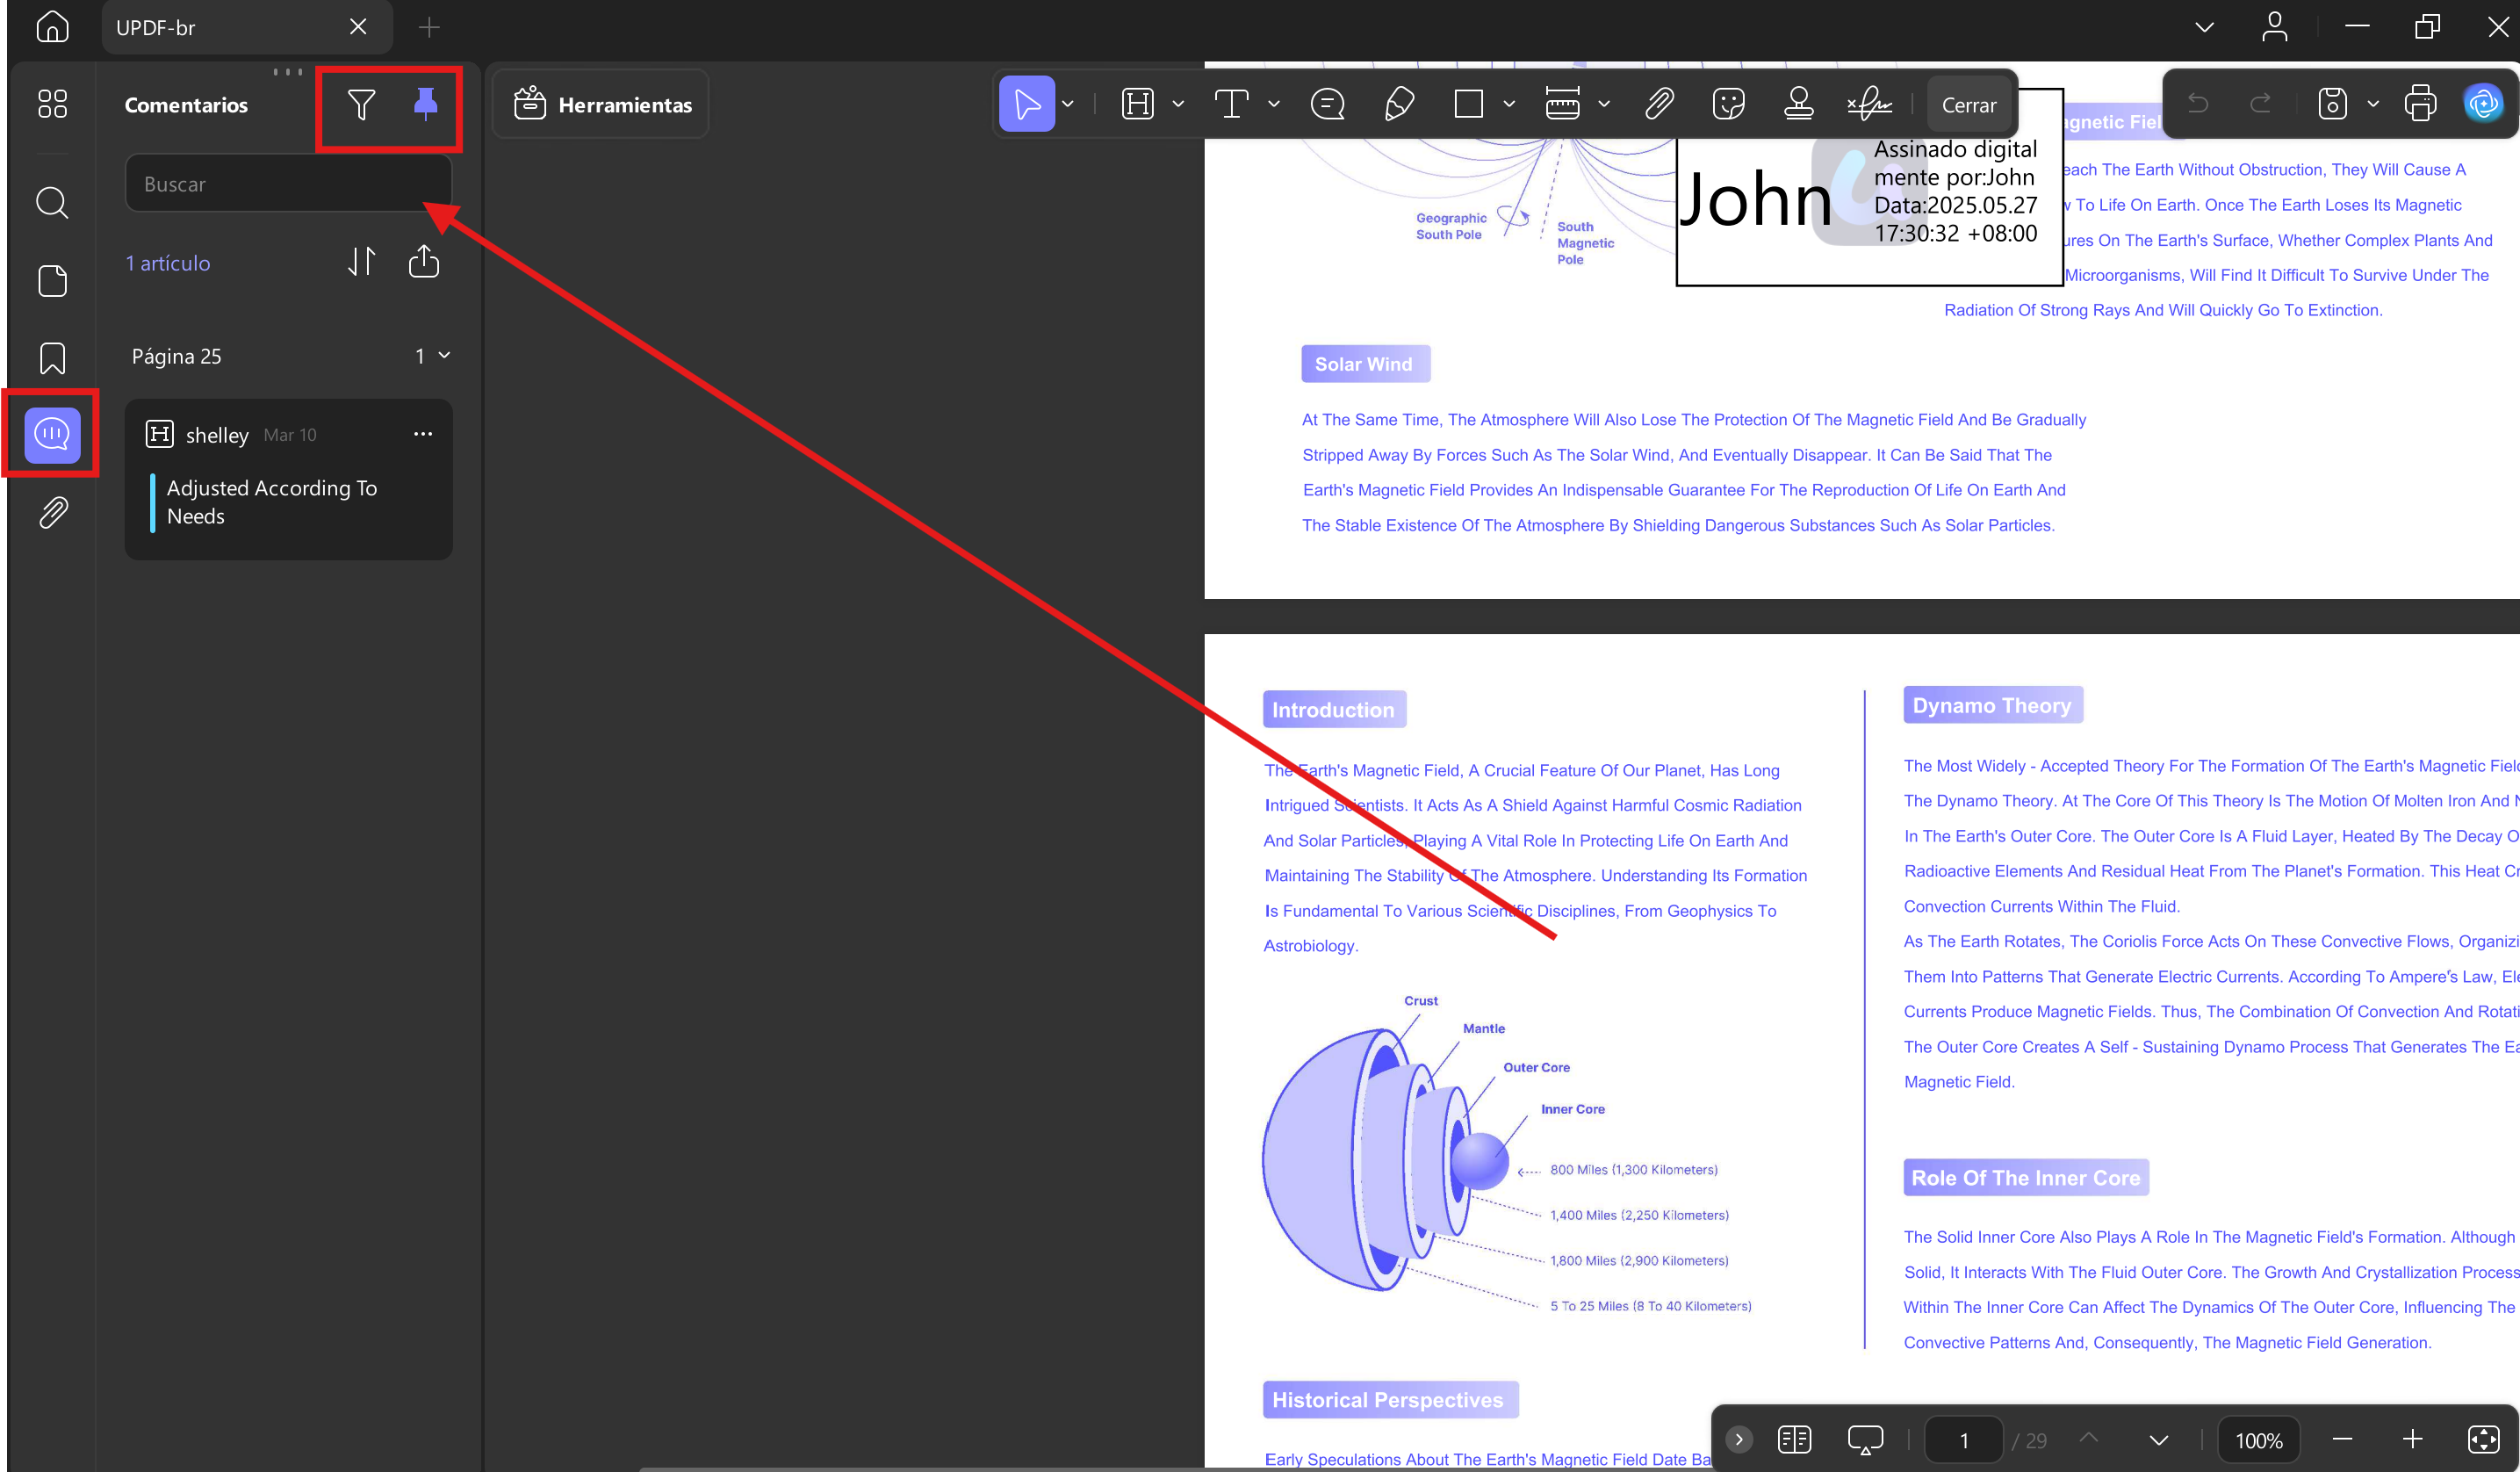Expand save options dropdown arrow
This screenshot has width=2520, height=1472.
(2373, 104)
